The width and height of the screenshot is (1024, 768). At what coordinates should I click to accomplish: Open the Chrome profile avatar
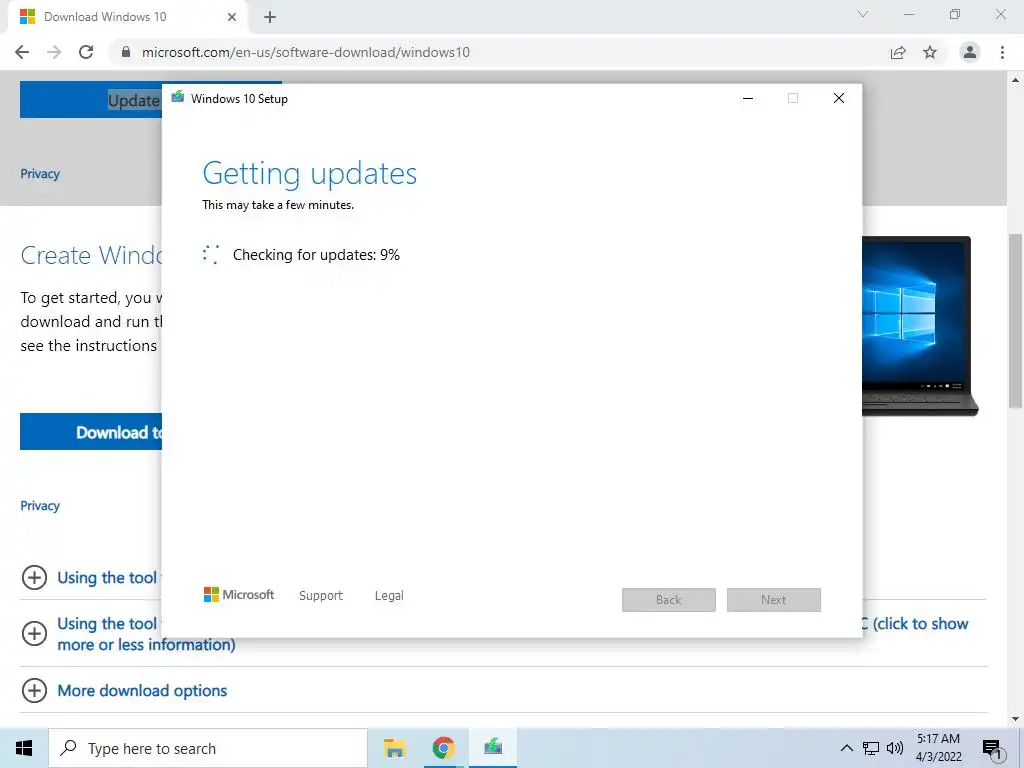[x=970, y=52]
